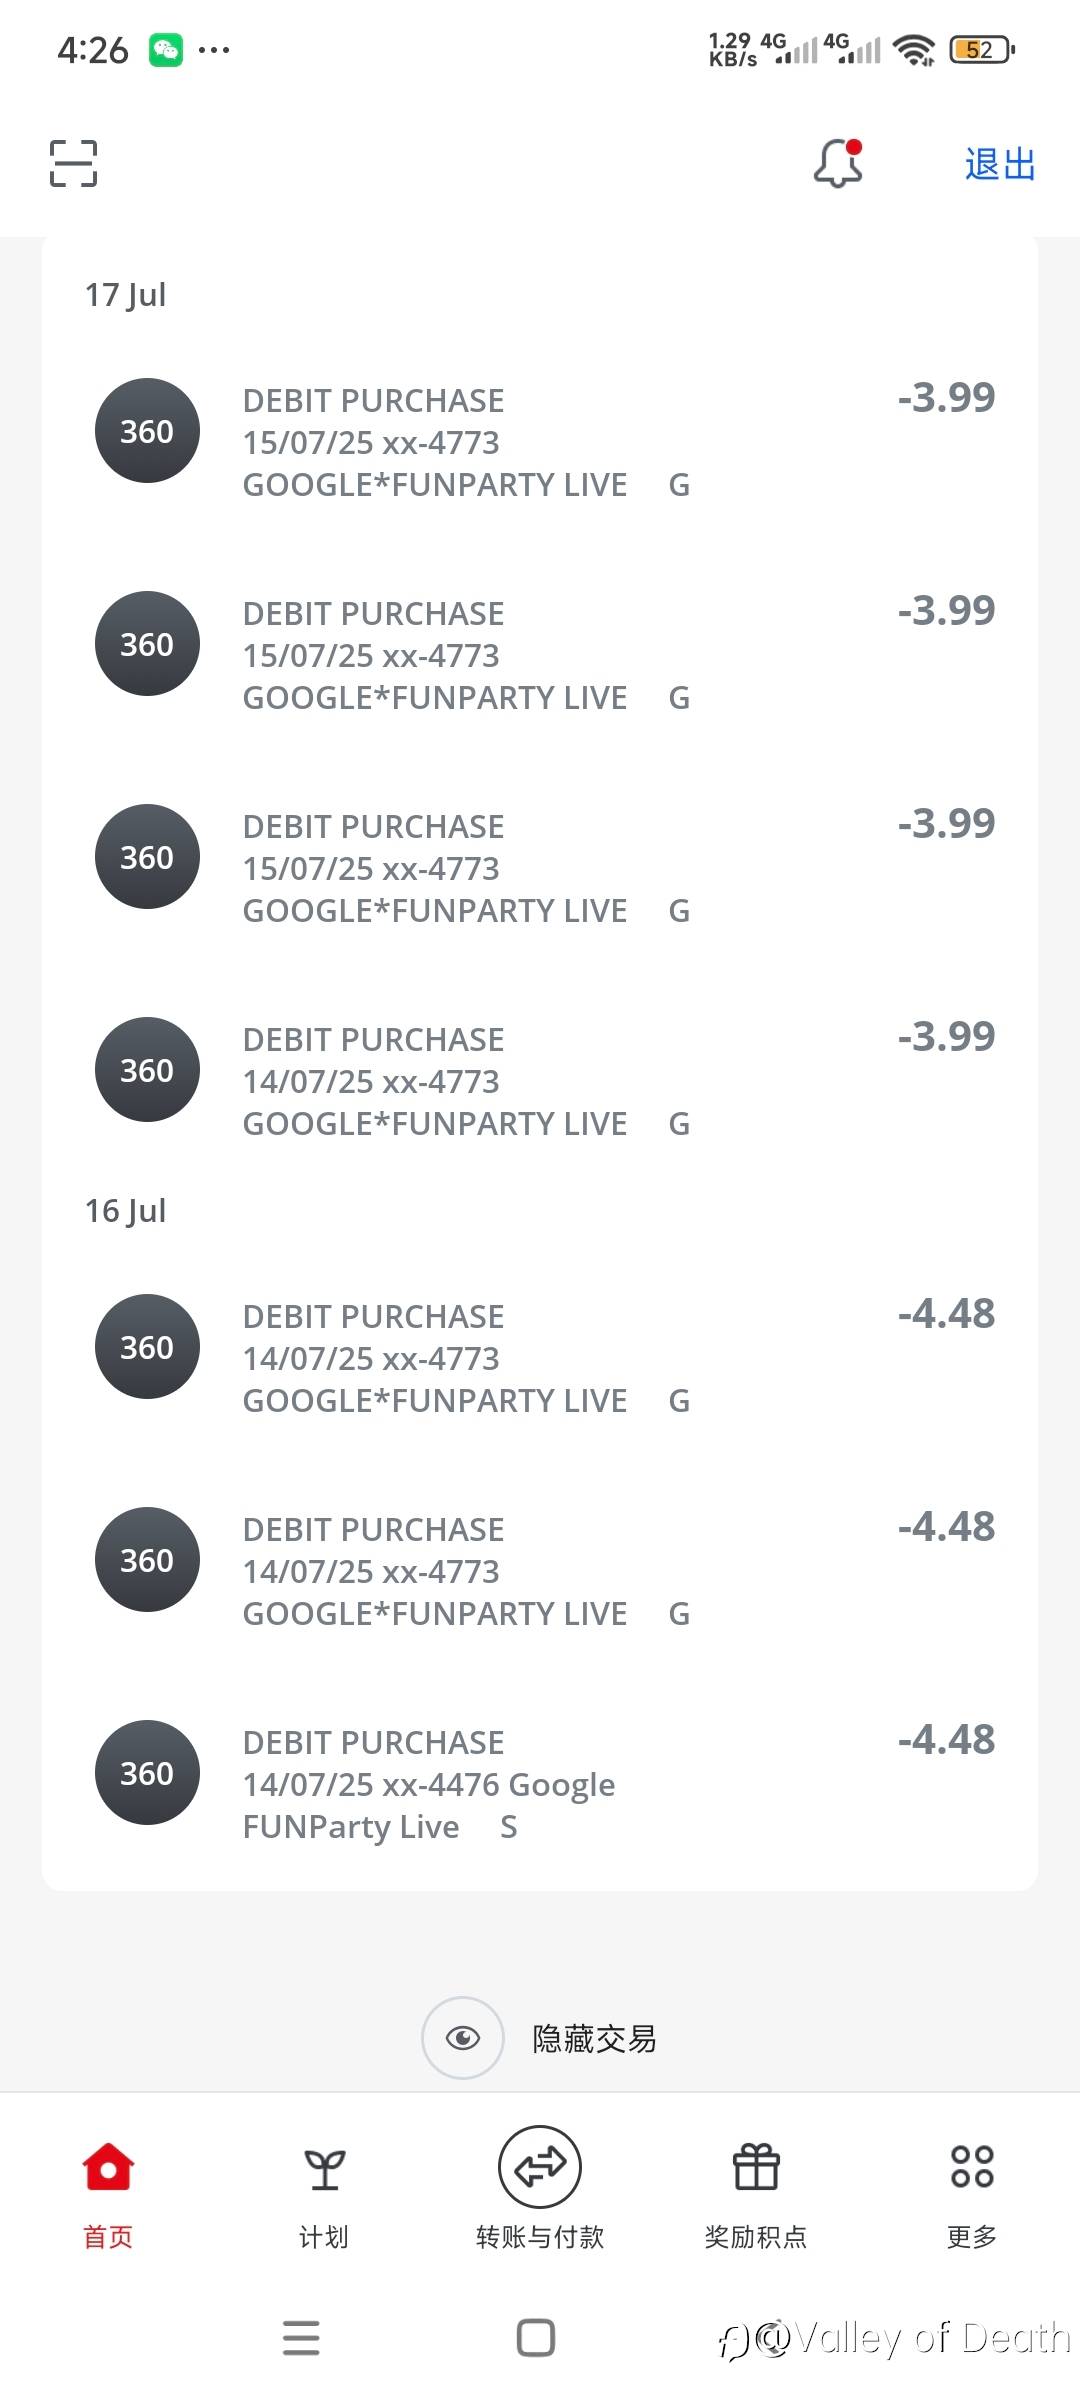
Task: Open 奖励积分 rewards gift icon
Action: (756, 2190)
